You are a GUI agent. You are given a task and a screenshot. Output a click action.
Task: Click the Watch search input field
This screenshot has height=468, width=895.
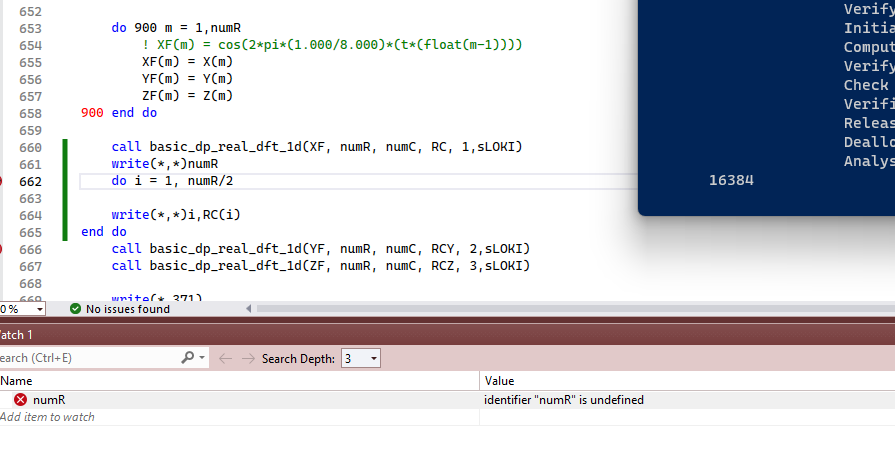[x=88, y=358]
